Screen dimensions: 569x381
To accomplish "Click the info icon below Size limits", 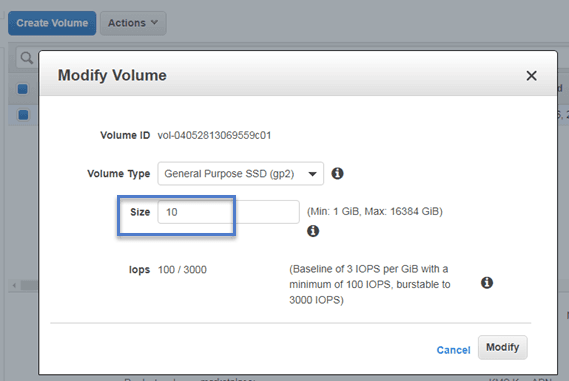I will [313, 231].
